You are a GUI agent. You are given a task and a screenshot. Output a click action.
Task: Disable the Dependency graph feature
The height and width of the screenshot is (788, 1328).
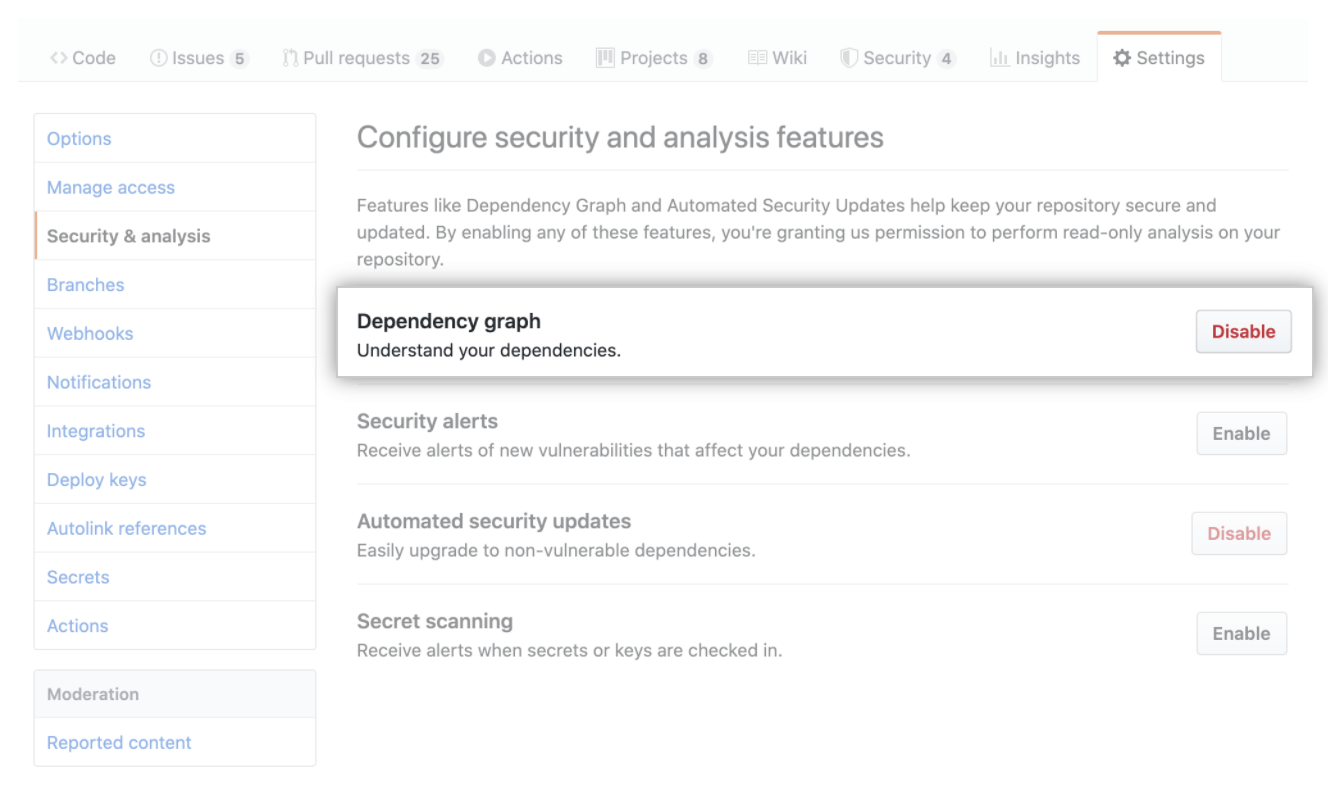(1244, 332)
